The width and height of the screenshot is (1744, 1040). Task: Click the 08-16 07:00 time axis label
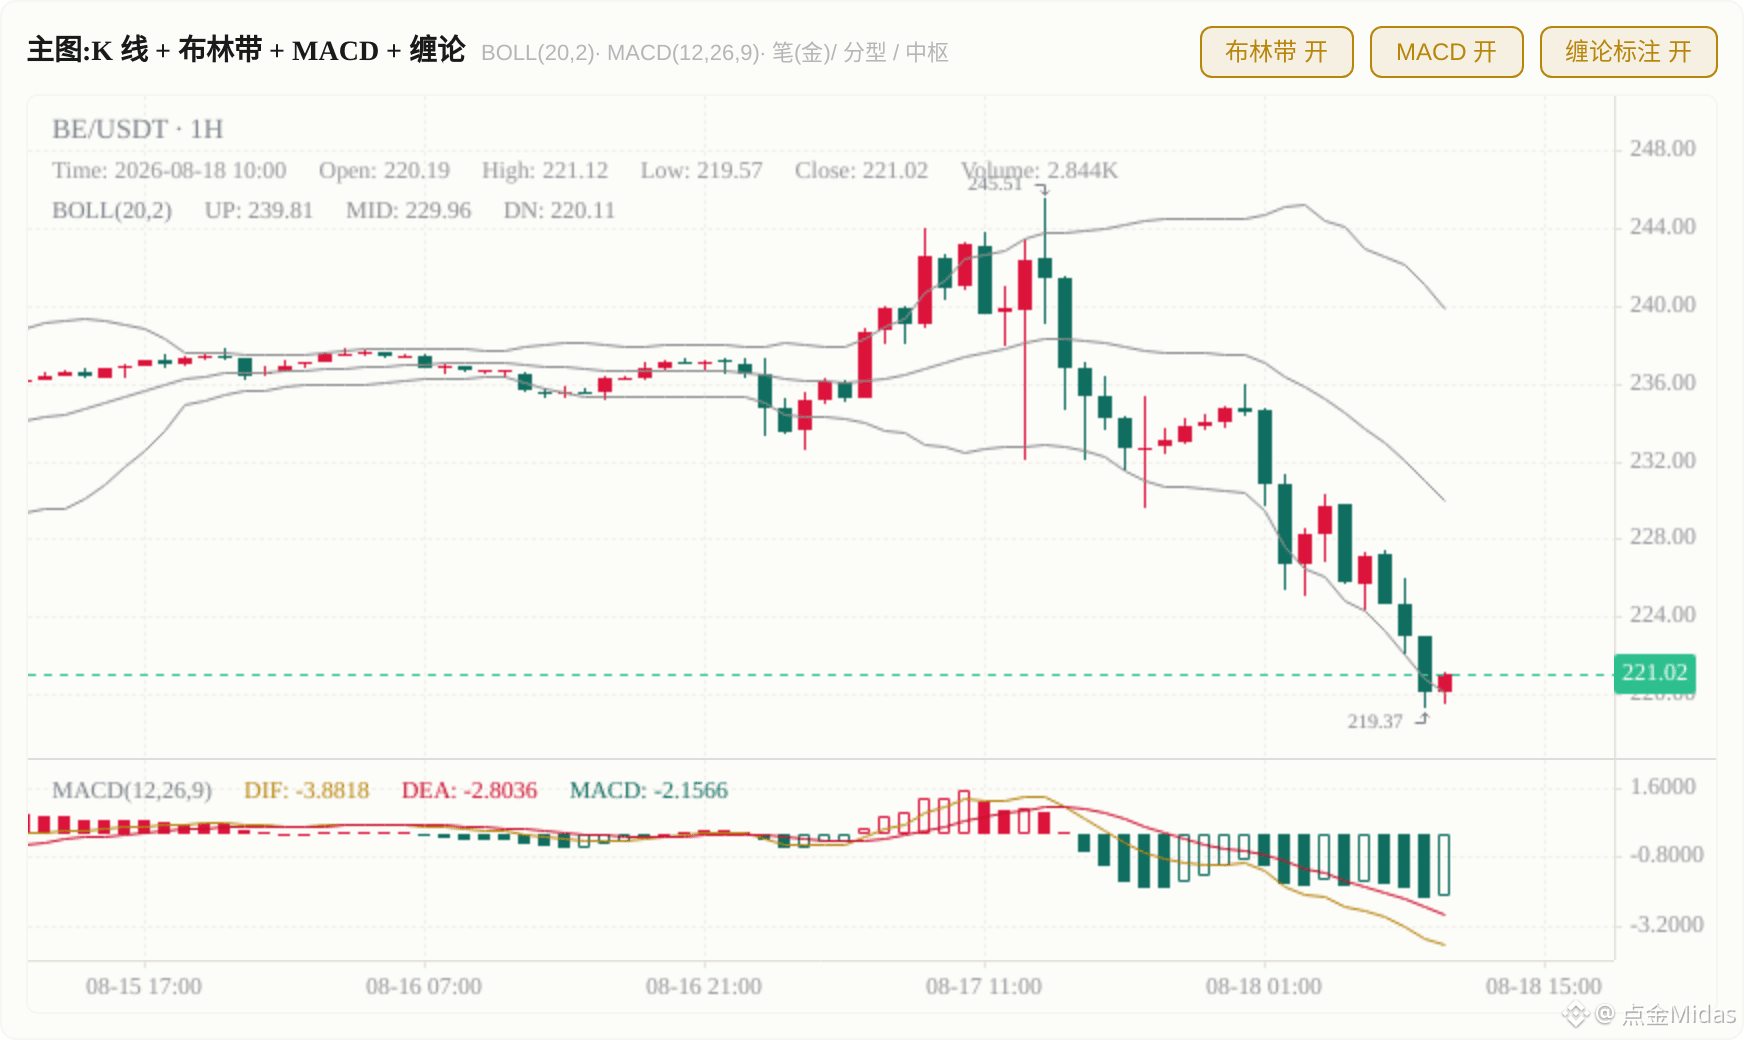click(424, 987)
